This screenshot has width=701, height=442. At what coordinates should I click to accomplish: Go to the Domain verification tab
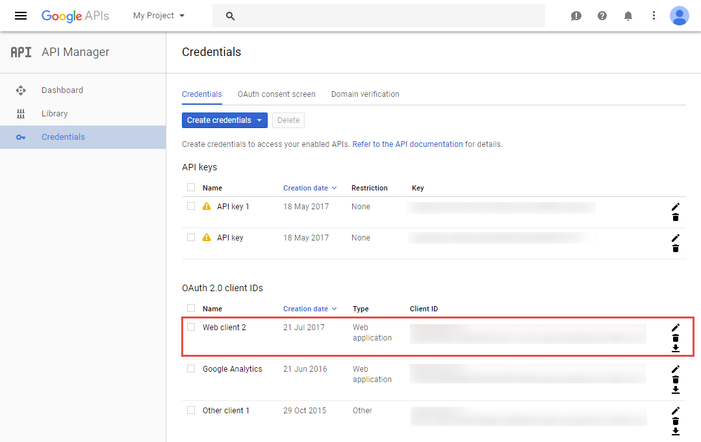tap(365, 94)
